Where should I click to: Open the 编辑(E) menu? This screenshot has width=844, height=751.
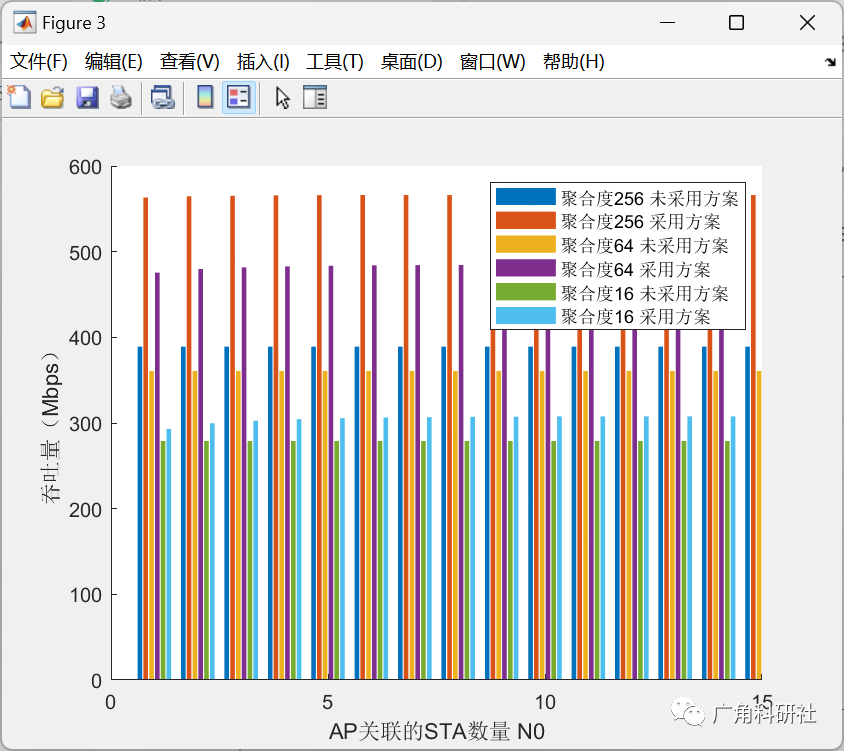(114, 61)
